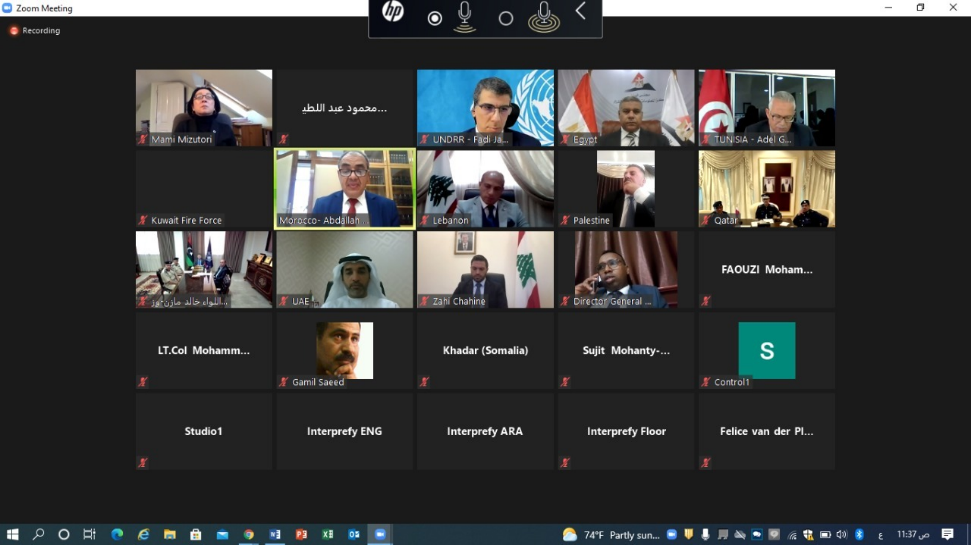The image size is (971, 545).
Task: Open Gamil Saeed's profile picture tile
Action: (344, 350)
